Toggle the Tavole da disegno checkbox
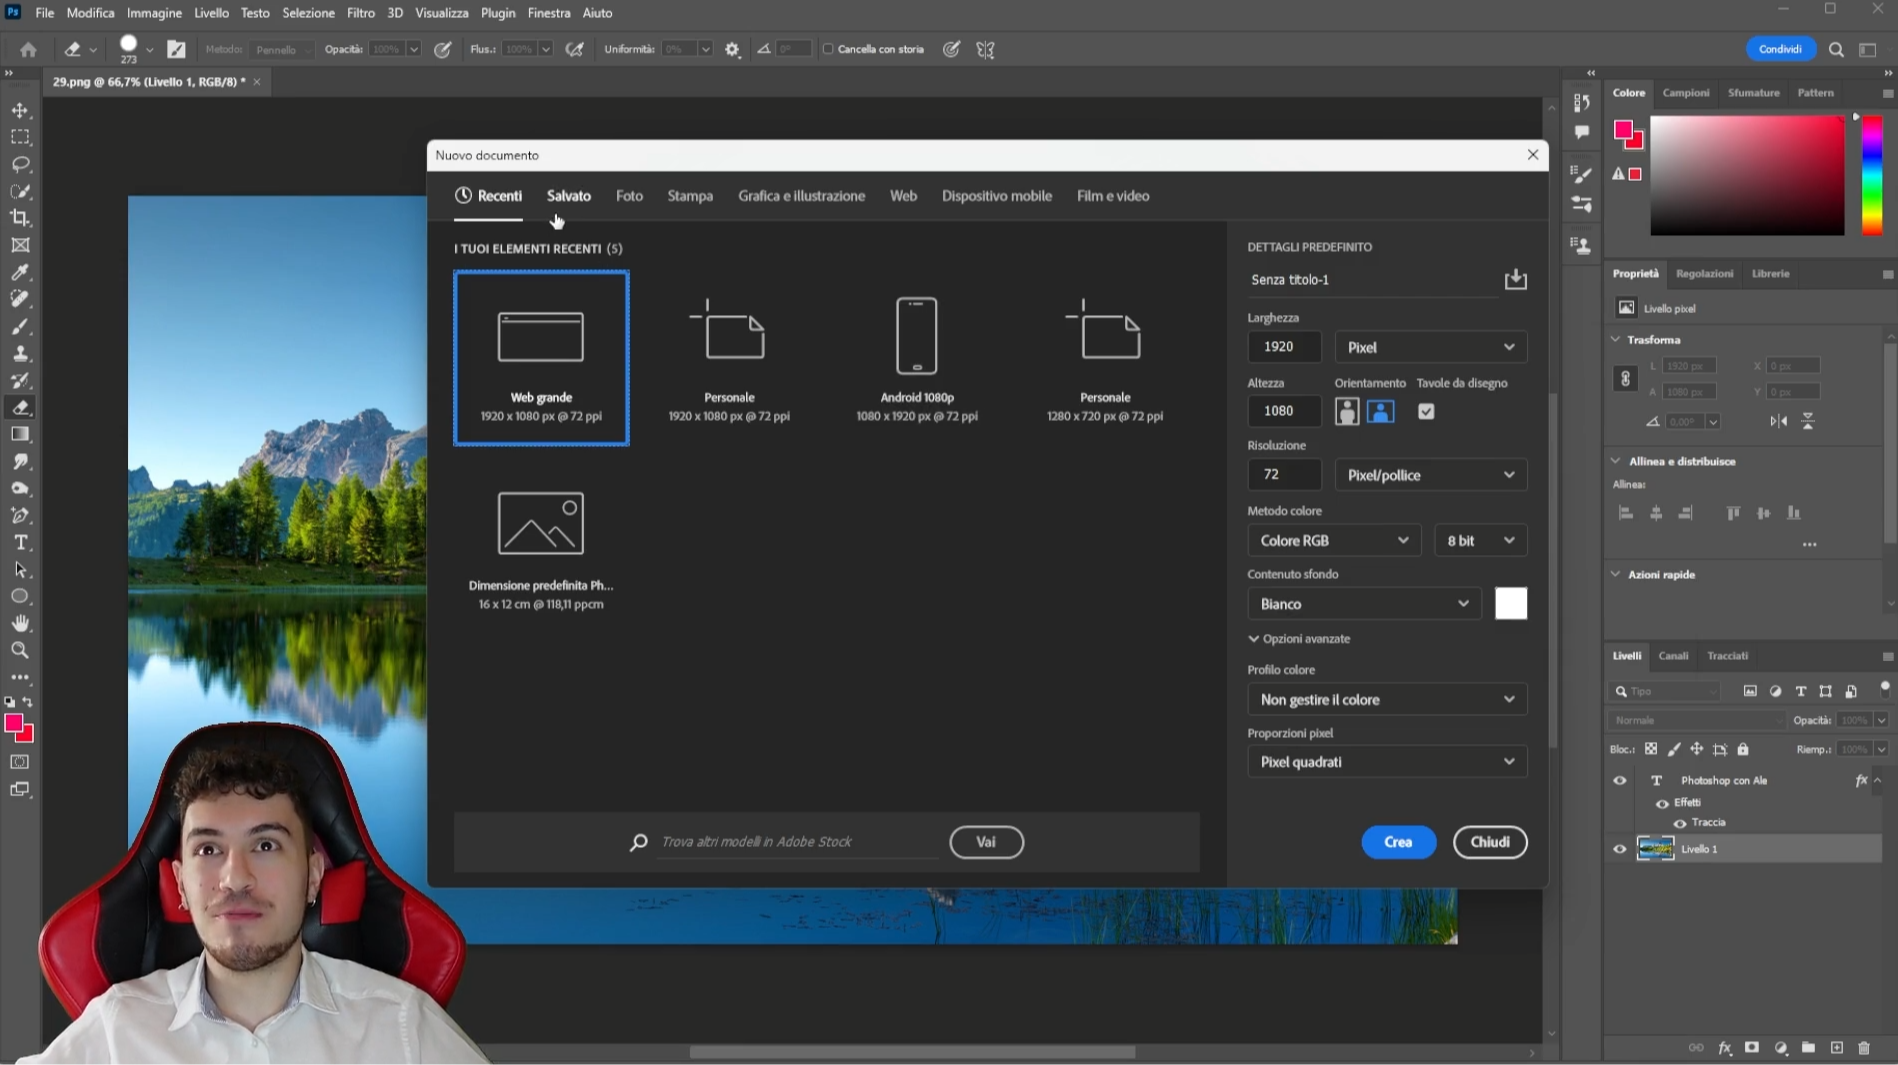The height and width of the screenshot is (1065, 1898). (1426, 411)
